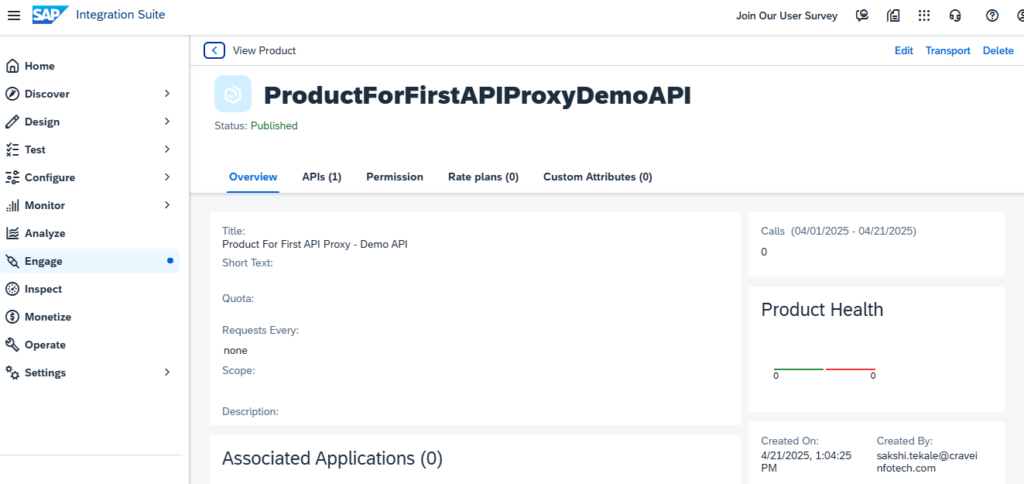Image resolution: width=1024 pixels, height=484 pixels.
Task: Open the feedback icon beside the user survey link
Action: 862,16
